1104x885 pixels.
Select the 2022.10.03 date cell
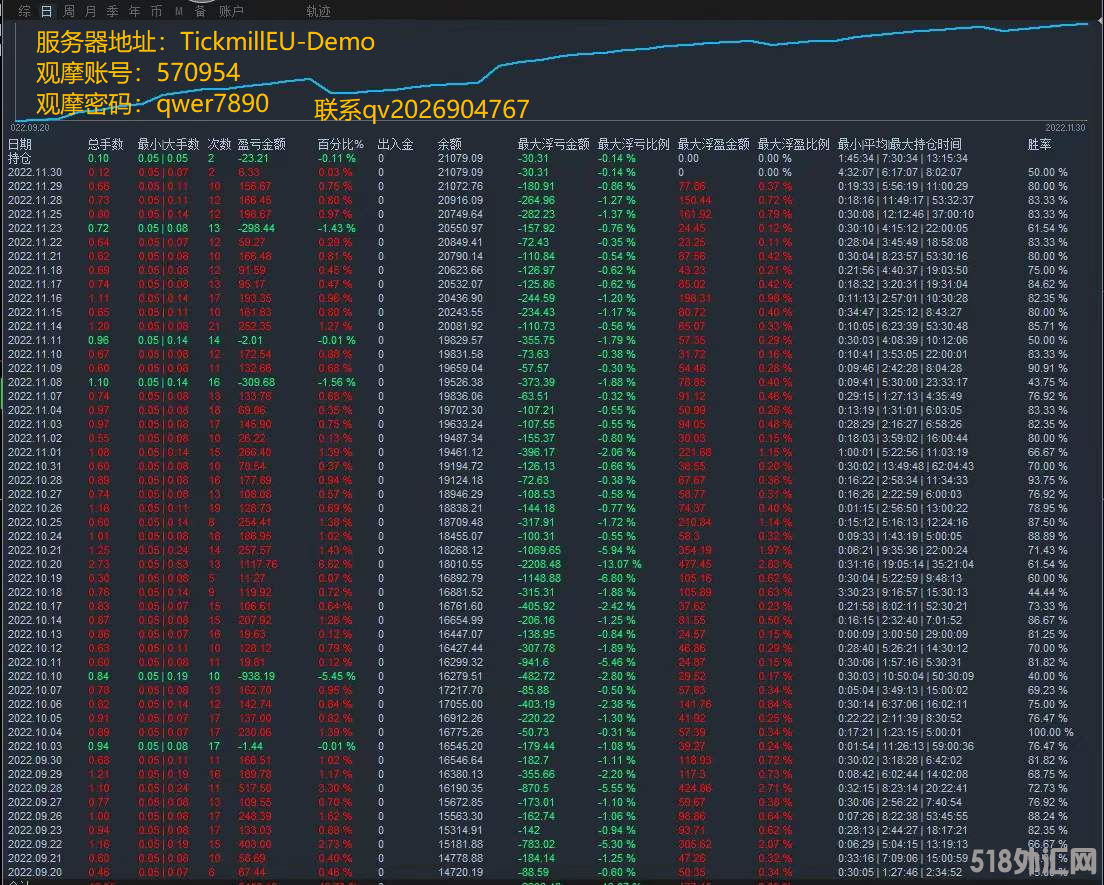[34, 746]
